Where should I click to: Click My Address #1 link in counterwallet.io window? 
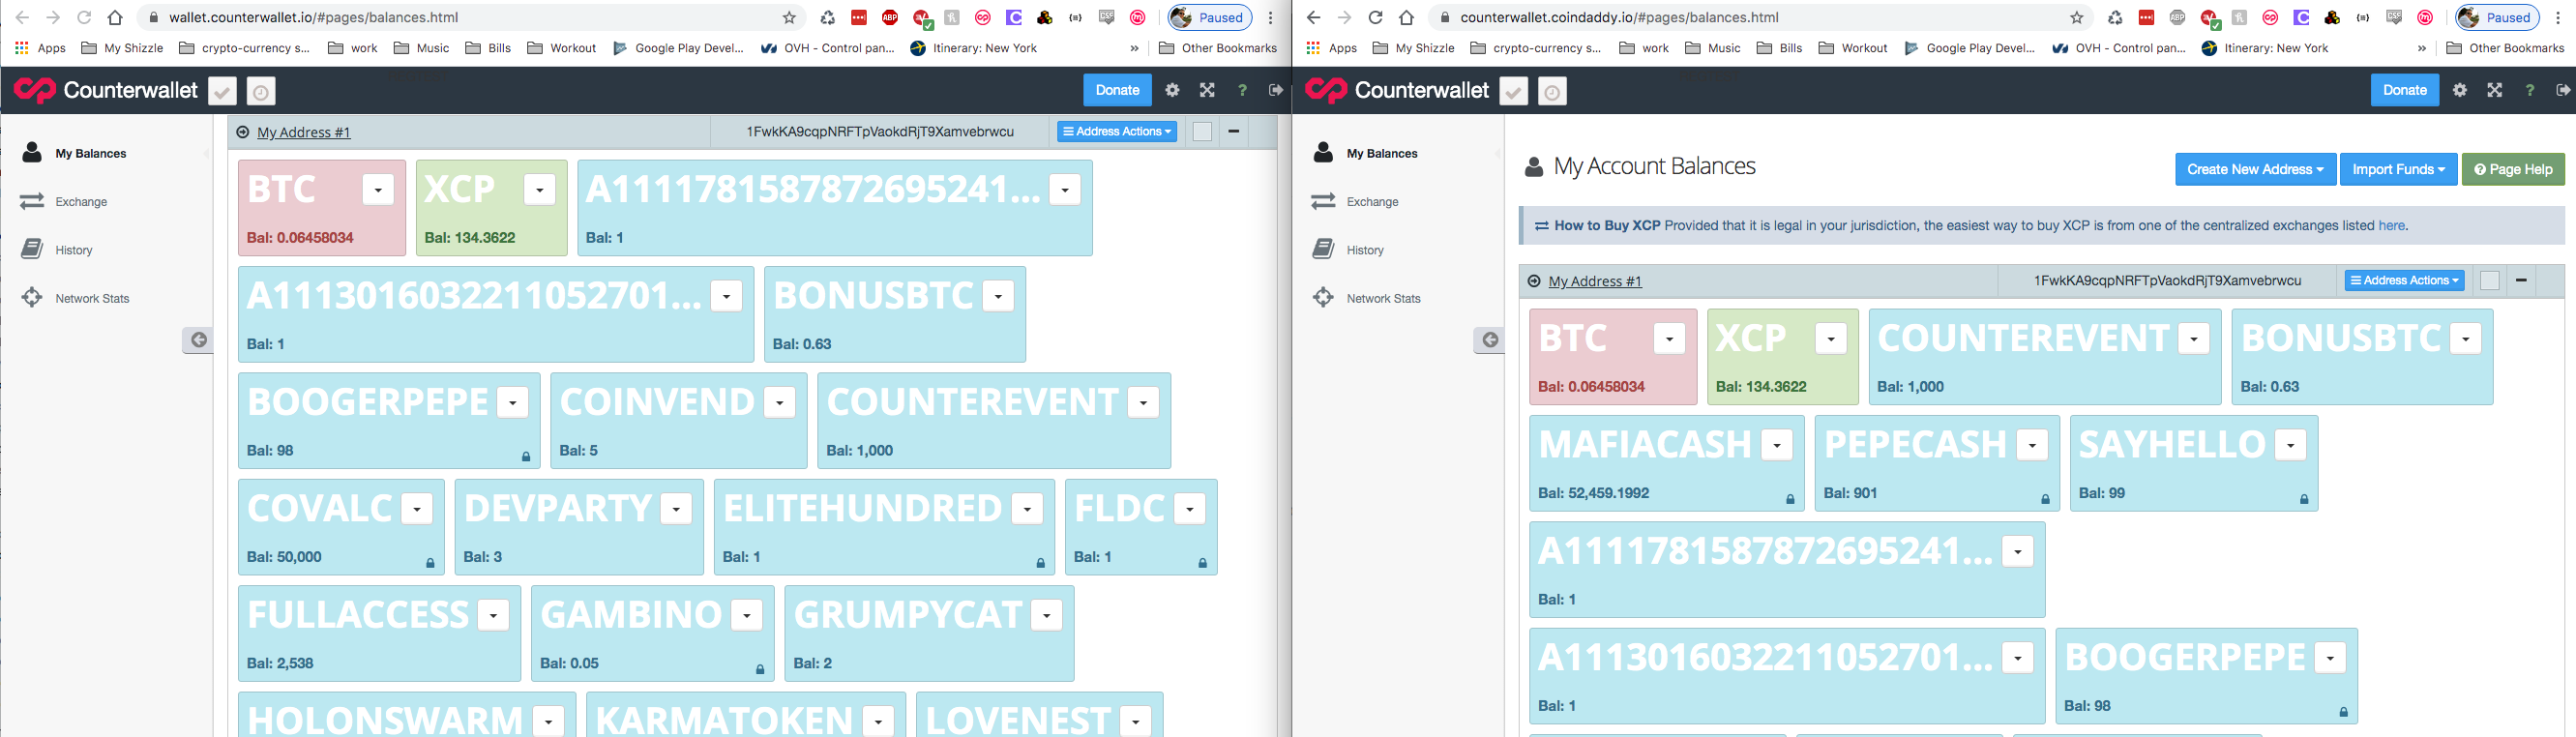coord(303,132)
